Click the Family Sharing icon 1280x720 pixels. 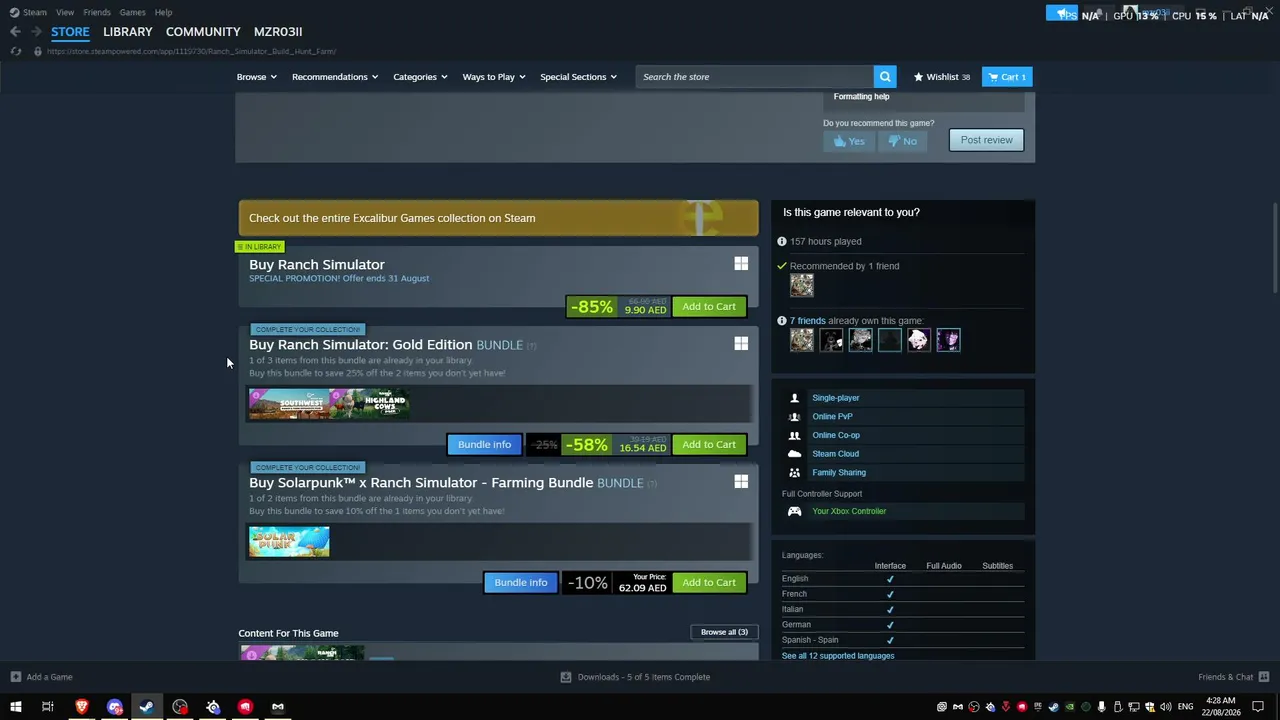794,473
